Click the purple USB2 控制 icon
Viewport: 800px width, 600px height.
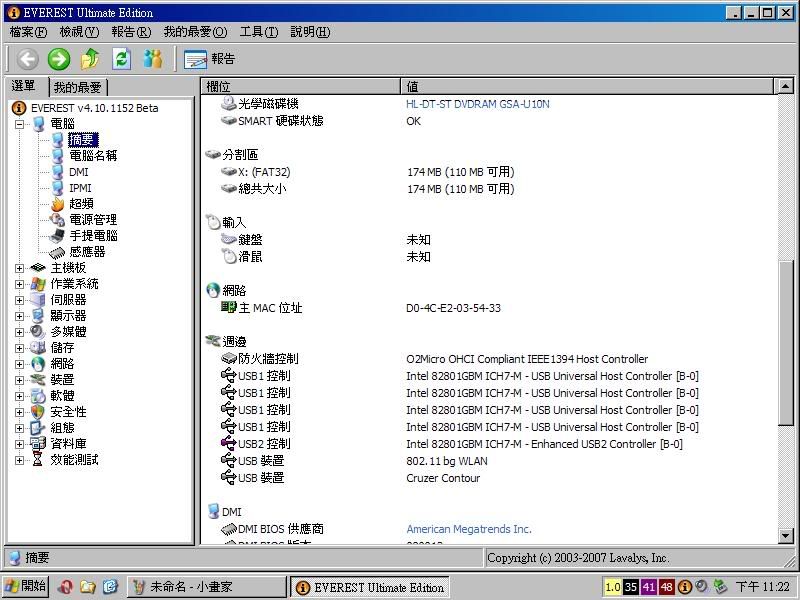229,443
